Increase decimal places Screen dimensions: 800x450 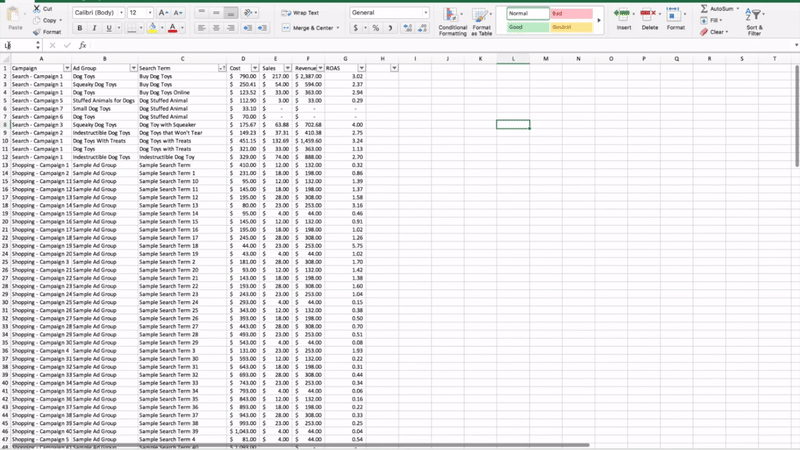click(x=407, y=28)
